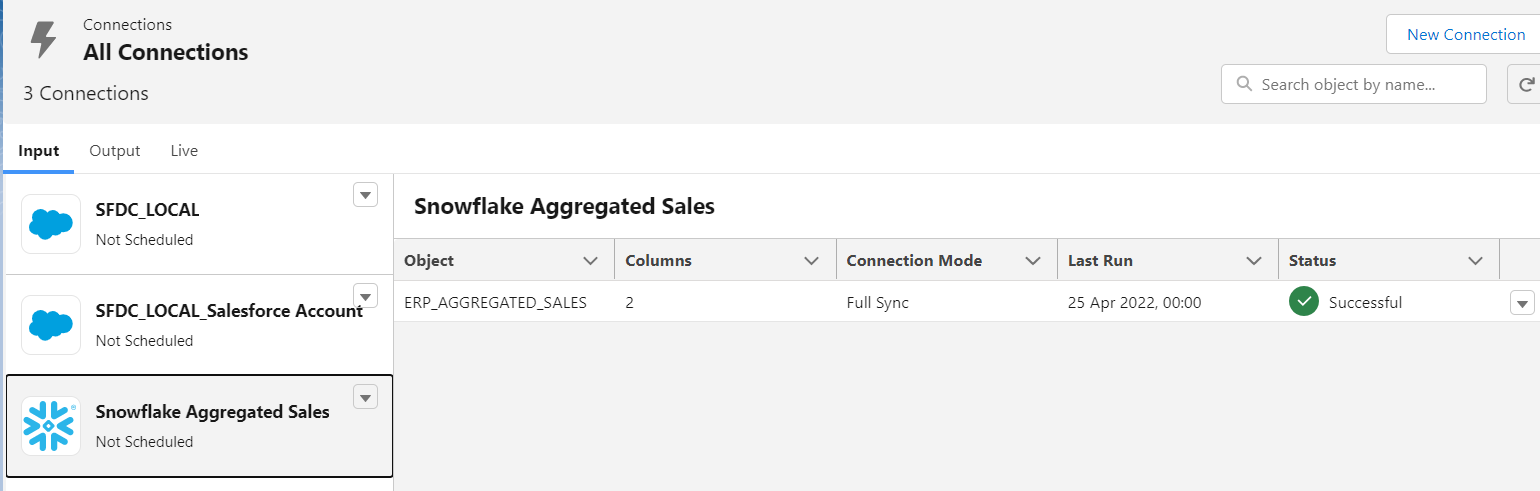Switch to the Output tab
Viewport: 1540px width, 491px height.
pyautogui.click(x=115, y=151)
